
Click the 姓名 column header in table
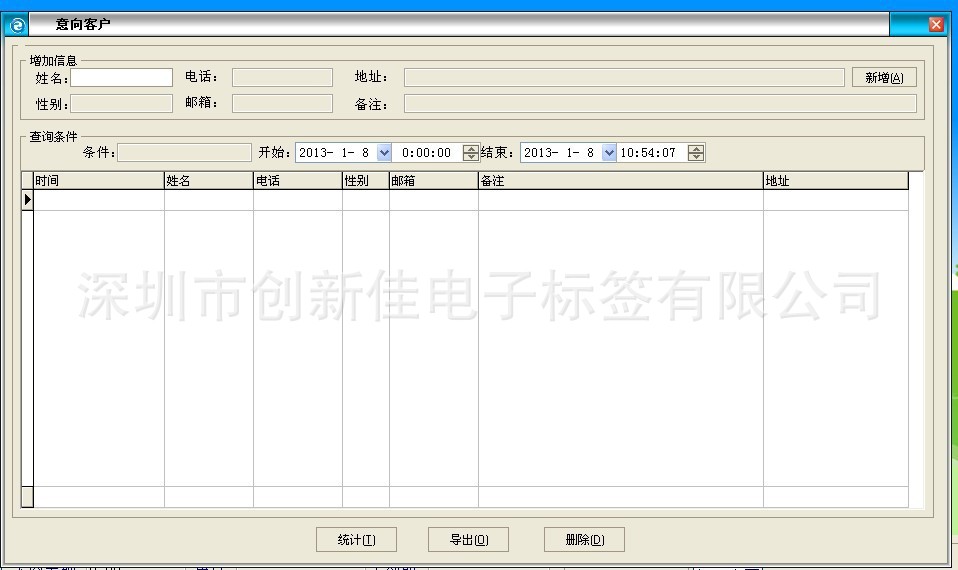(208, 181)
